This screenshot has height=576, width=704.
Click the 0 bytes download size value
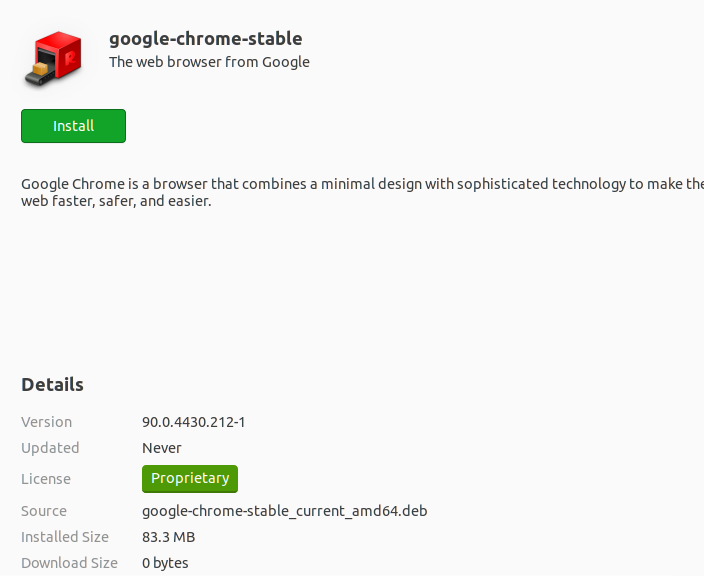tap(165, 563)
